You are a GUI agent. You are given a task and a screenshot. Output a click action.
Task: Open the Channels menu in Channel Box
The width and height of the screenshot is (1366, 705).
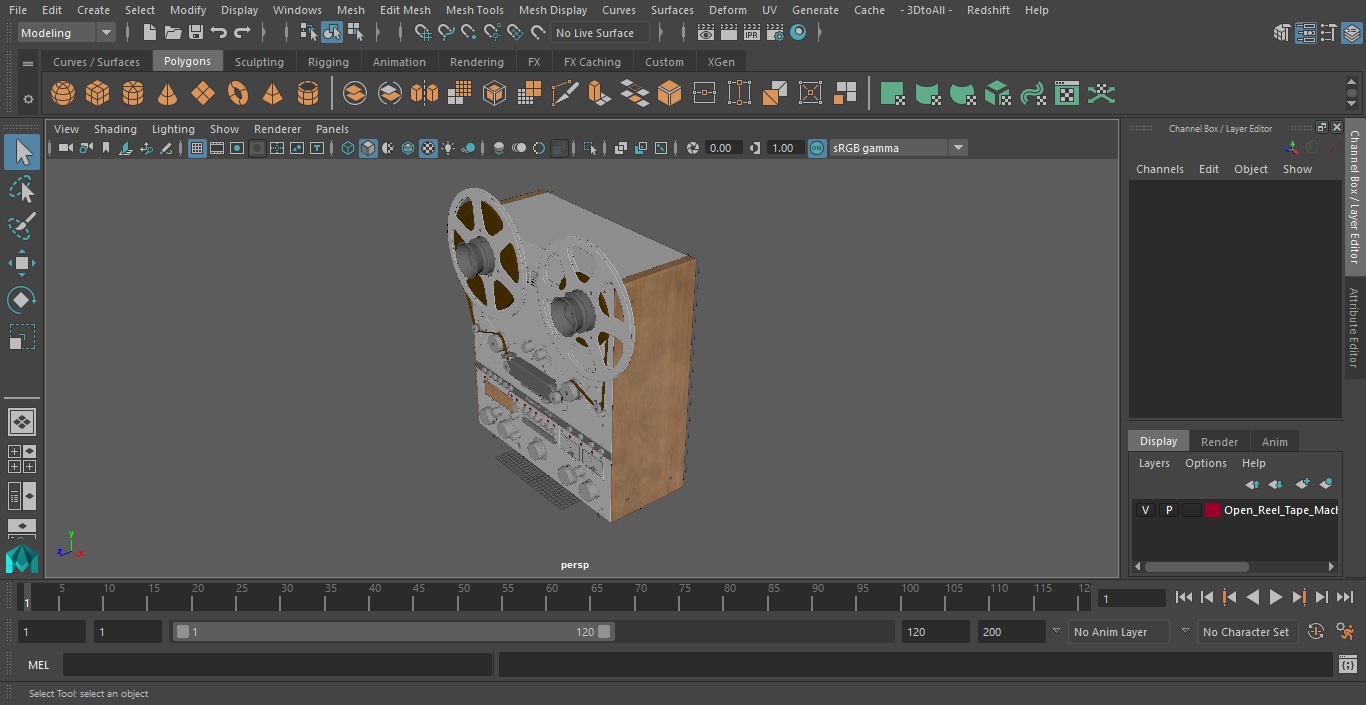1159,169
